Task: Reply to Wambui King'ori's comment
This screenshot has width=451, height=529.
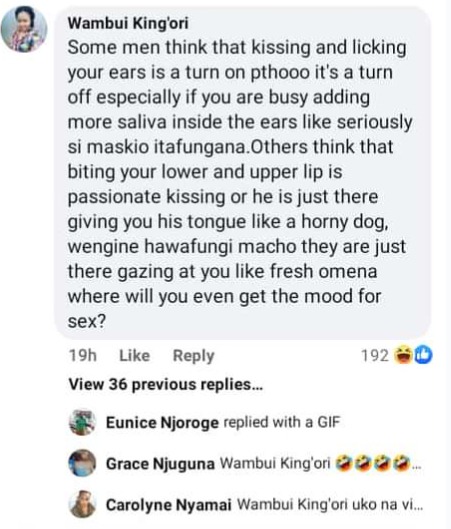Action: (x=193, y=356)
